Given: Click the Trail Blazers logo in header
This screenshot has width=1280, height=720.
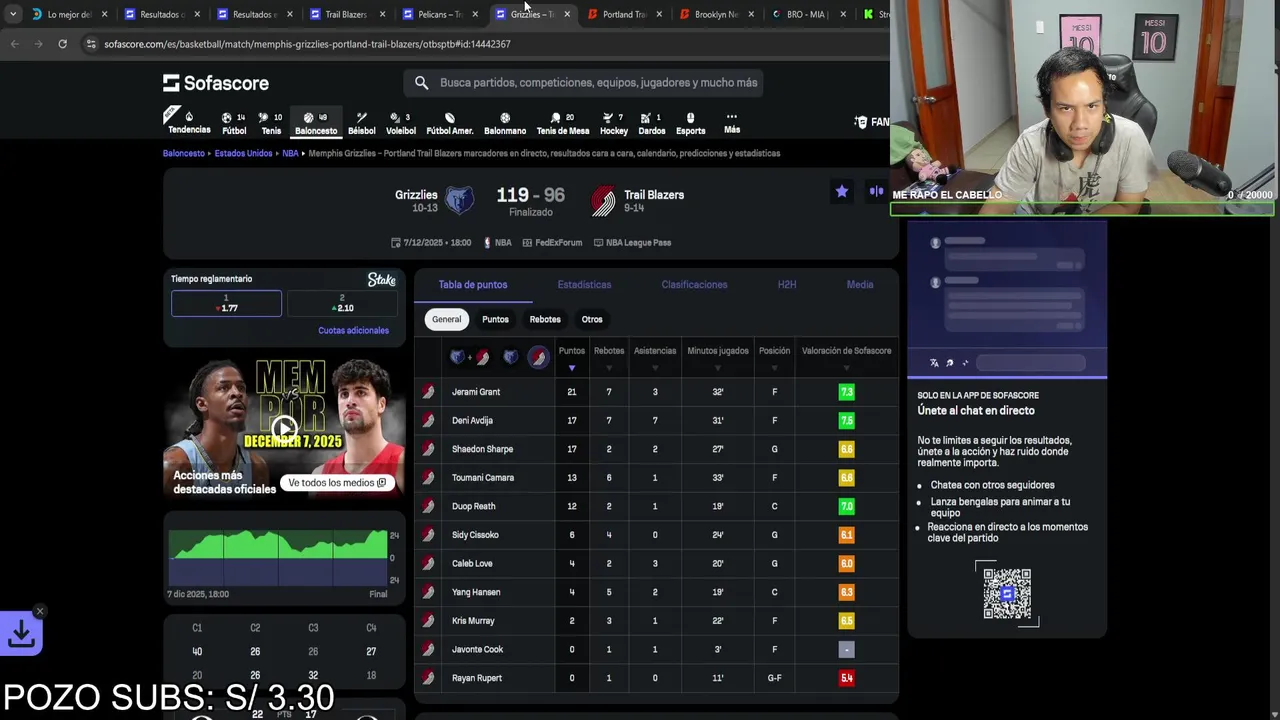Looking at the screenshot, I should pos(603,200).
